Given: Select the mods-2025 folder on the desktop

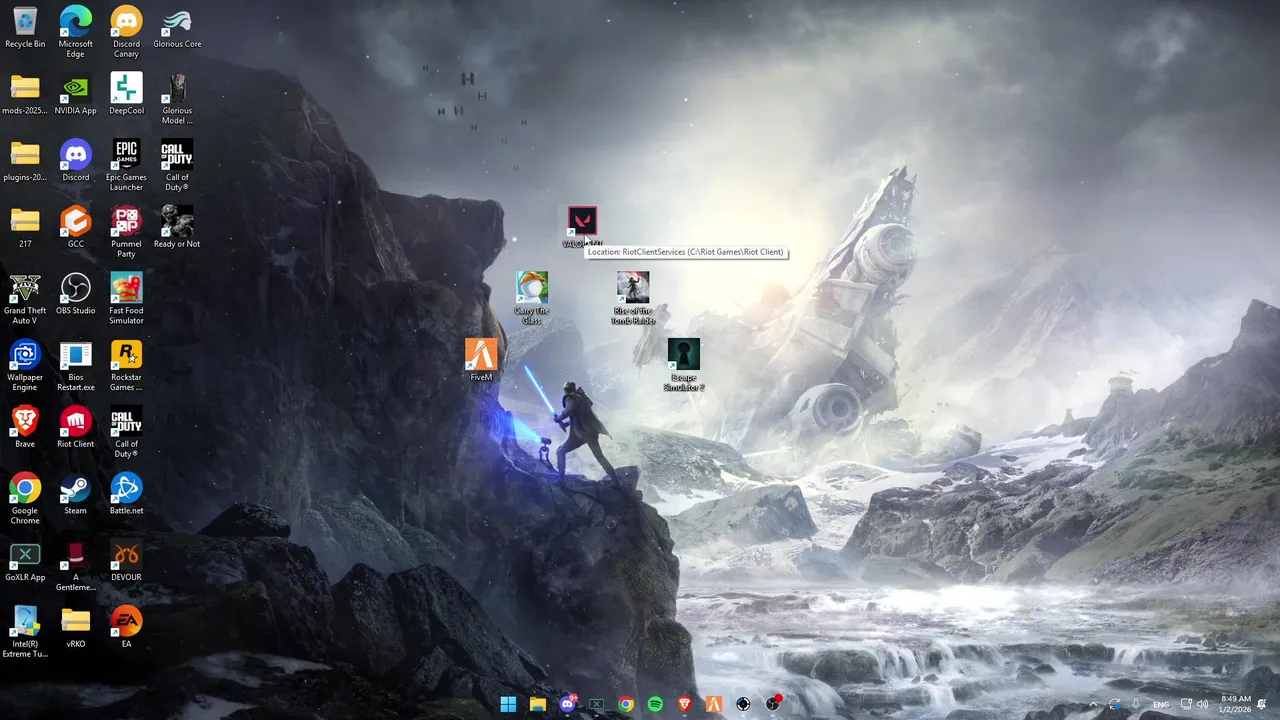Looking at the screenshot, I should click(25, 94).
